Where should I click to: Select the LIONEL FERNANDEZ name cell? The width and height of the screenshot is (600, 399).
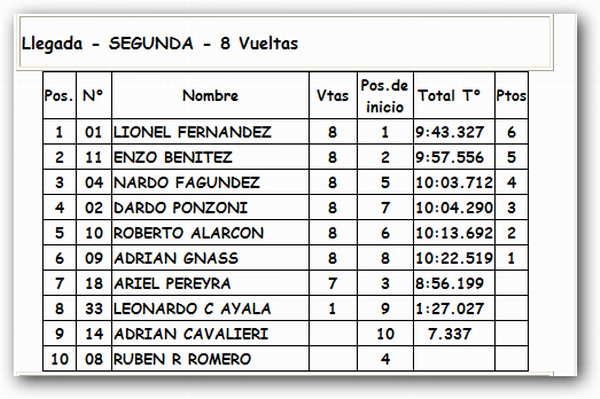pyautogui.click(x=210, y=132)
